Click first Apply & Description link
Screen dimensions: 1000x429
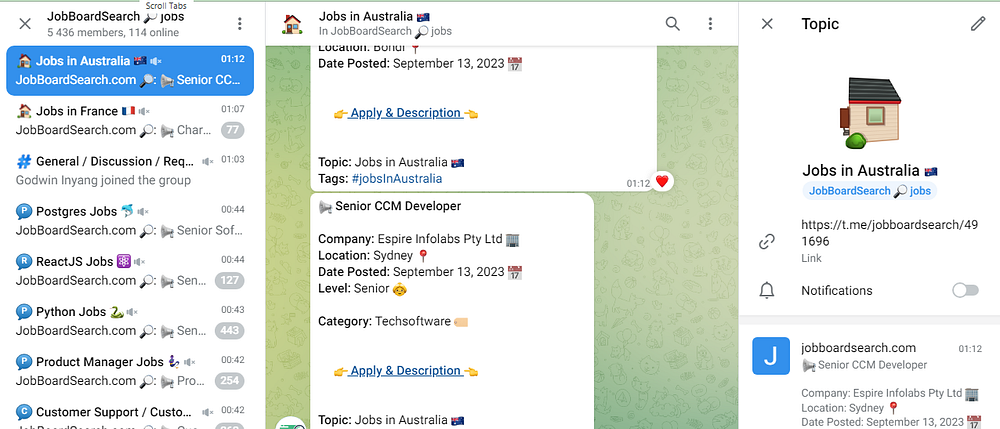[x=406, y=113]
